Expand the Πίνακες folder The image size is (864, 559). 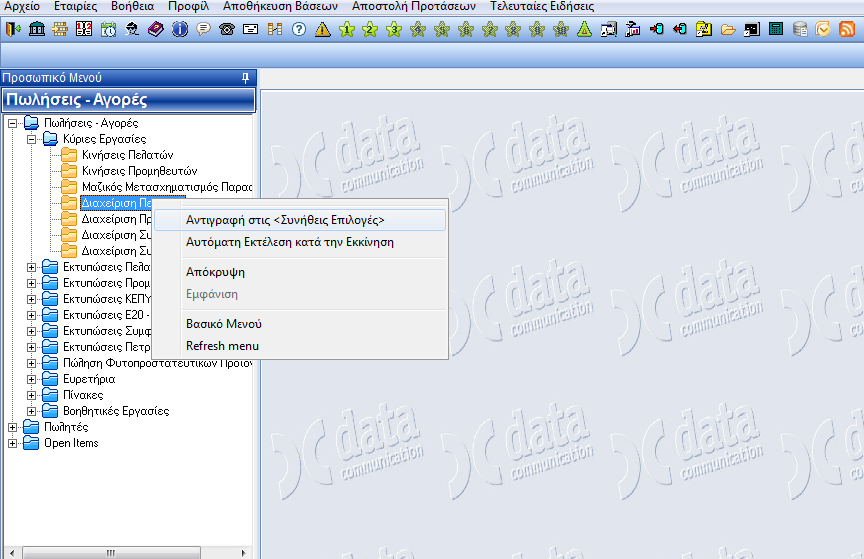click(31, 395)
